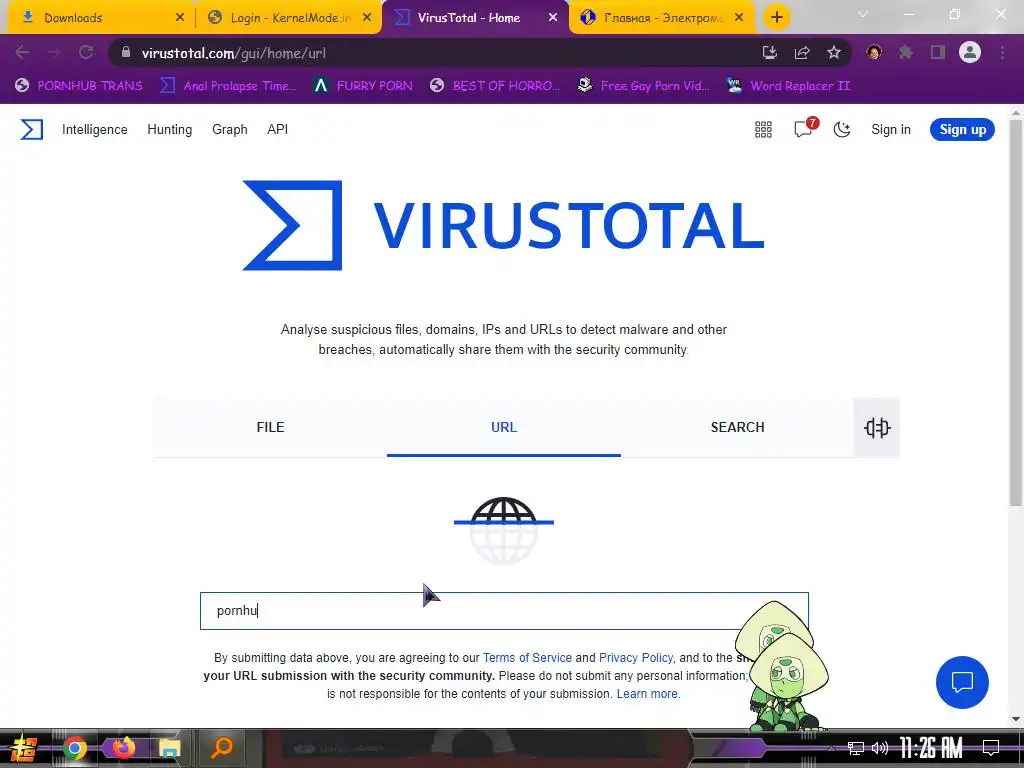Click the Sign in link
Screen dimensions: 1024x768
(891, 129)
